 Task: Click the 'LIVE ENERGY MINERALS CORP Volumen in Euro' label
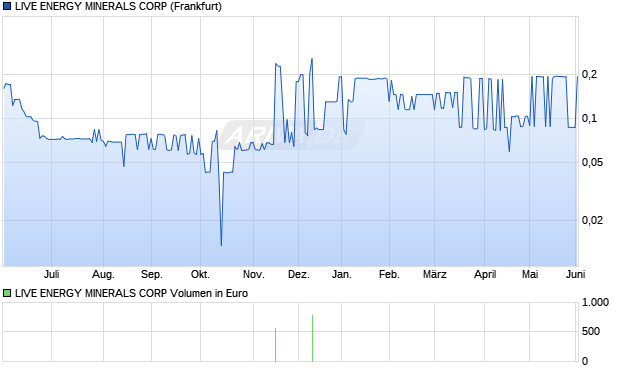point(131,293)
